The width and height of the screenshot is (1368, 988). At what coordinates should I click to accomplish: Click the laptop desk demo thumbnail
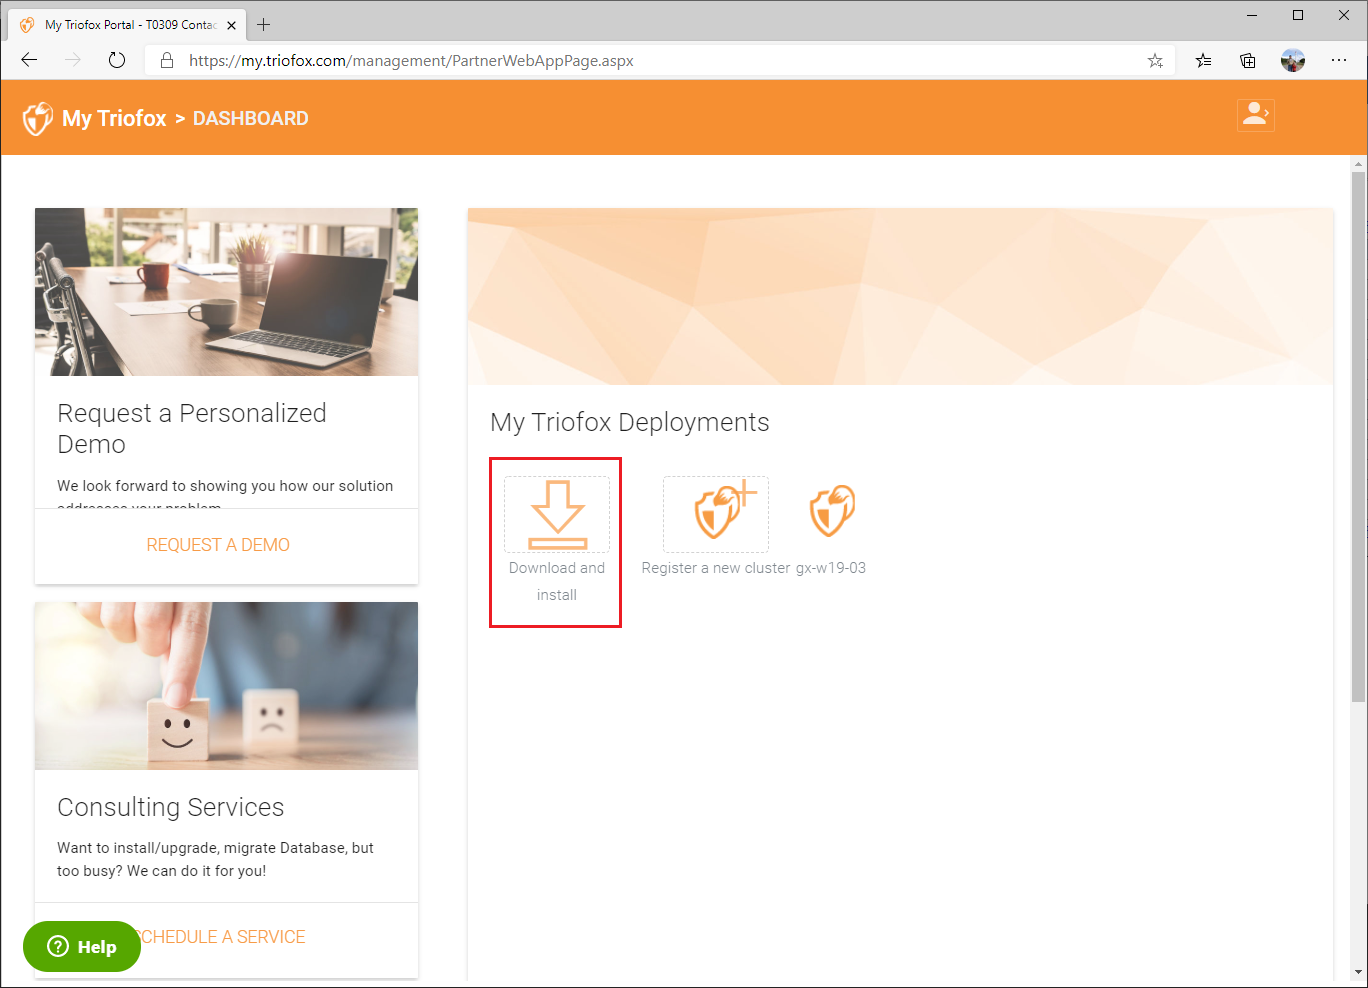226,292
